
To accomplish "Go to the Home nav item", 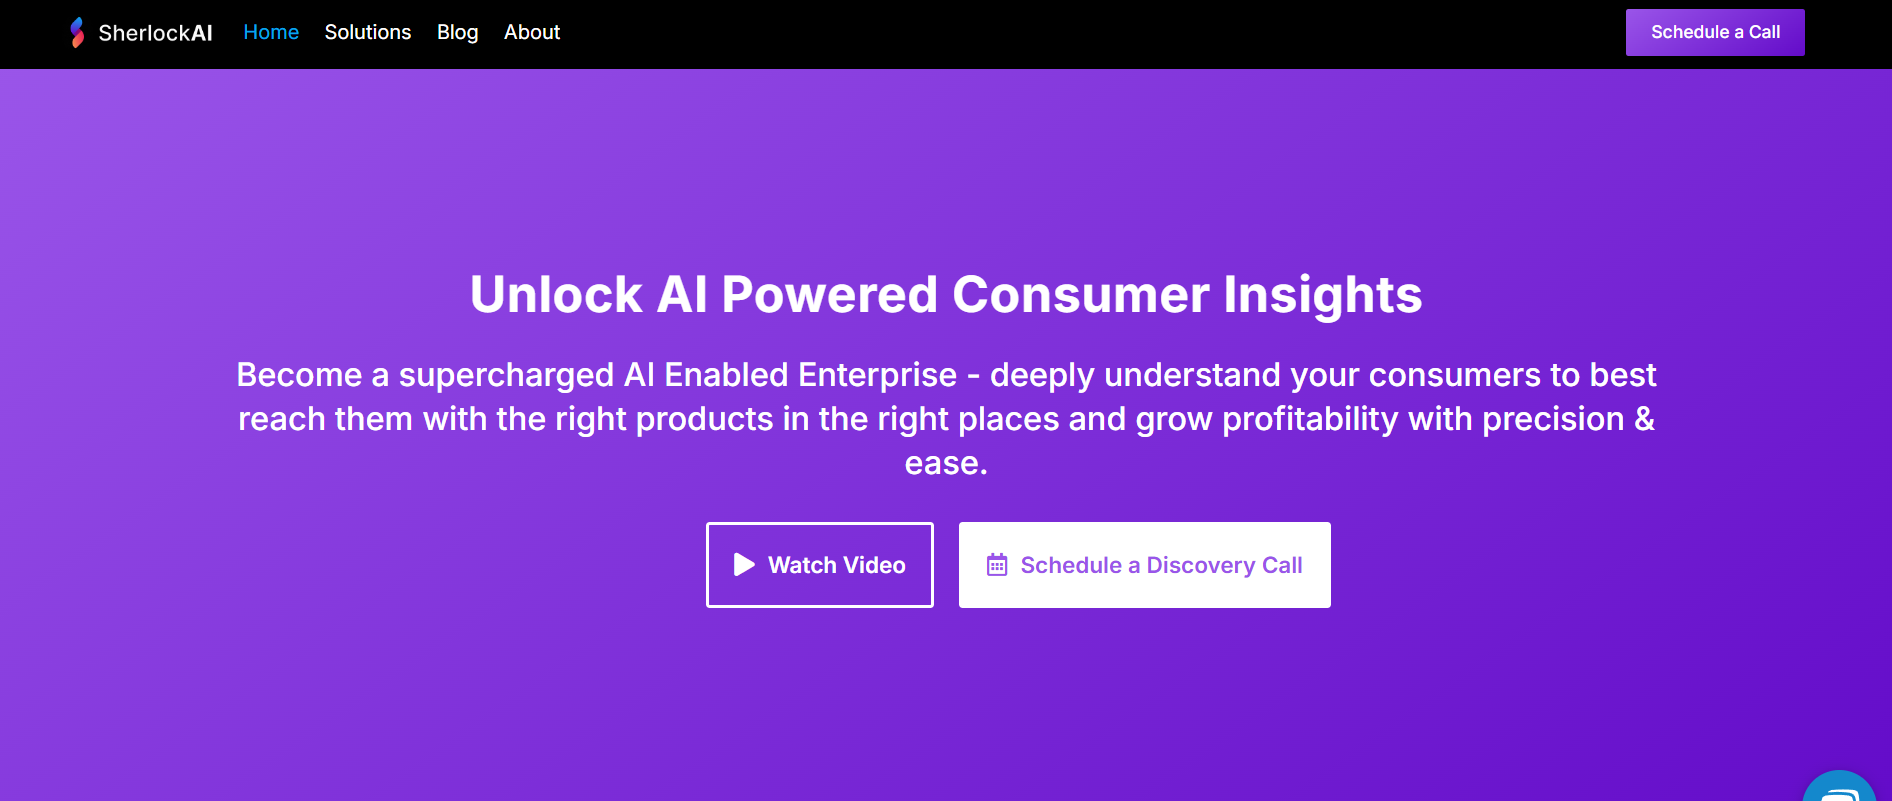I will coord(271,32).
